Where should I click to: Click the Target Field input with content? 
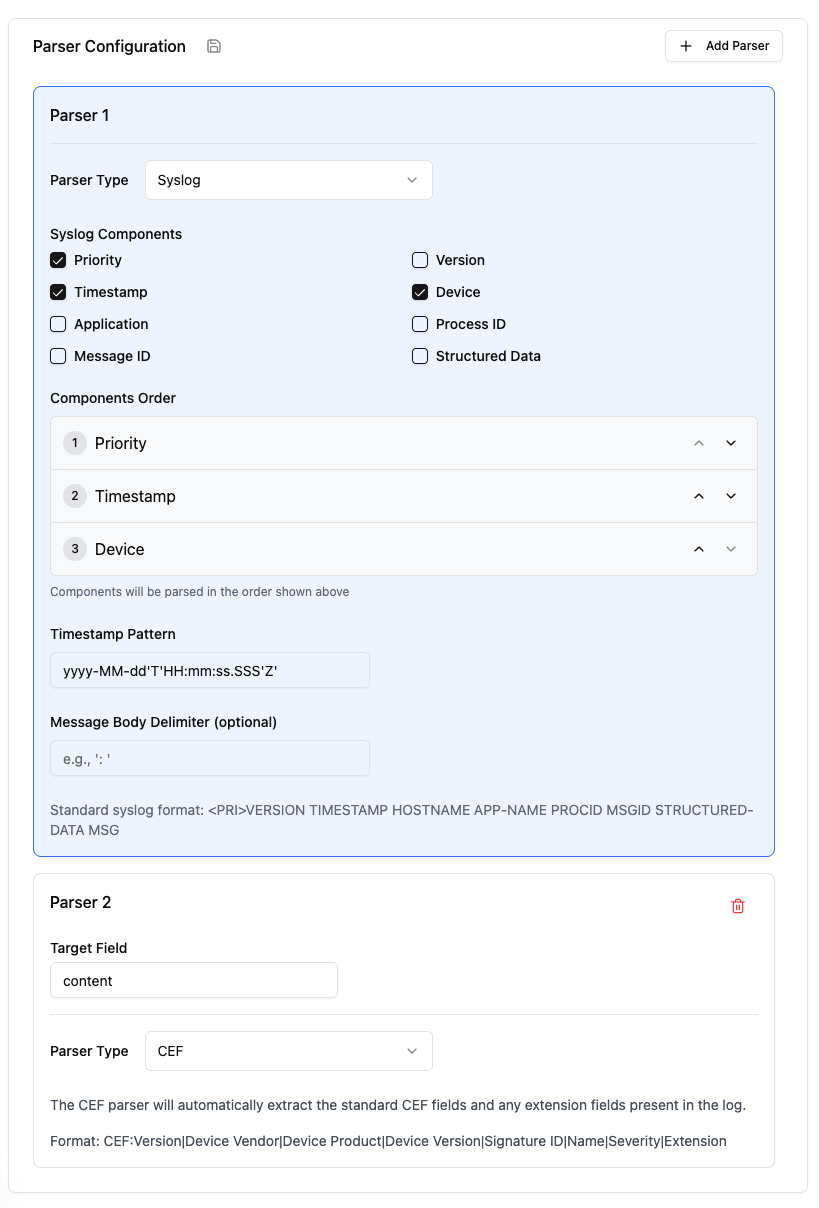[x=194, y=981]
